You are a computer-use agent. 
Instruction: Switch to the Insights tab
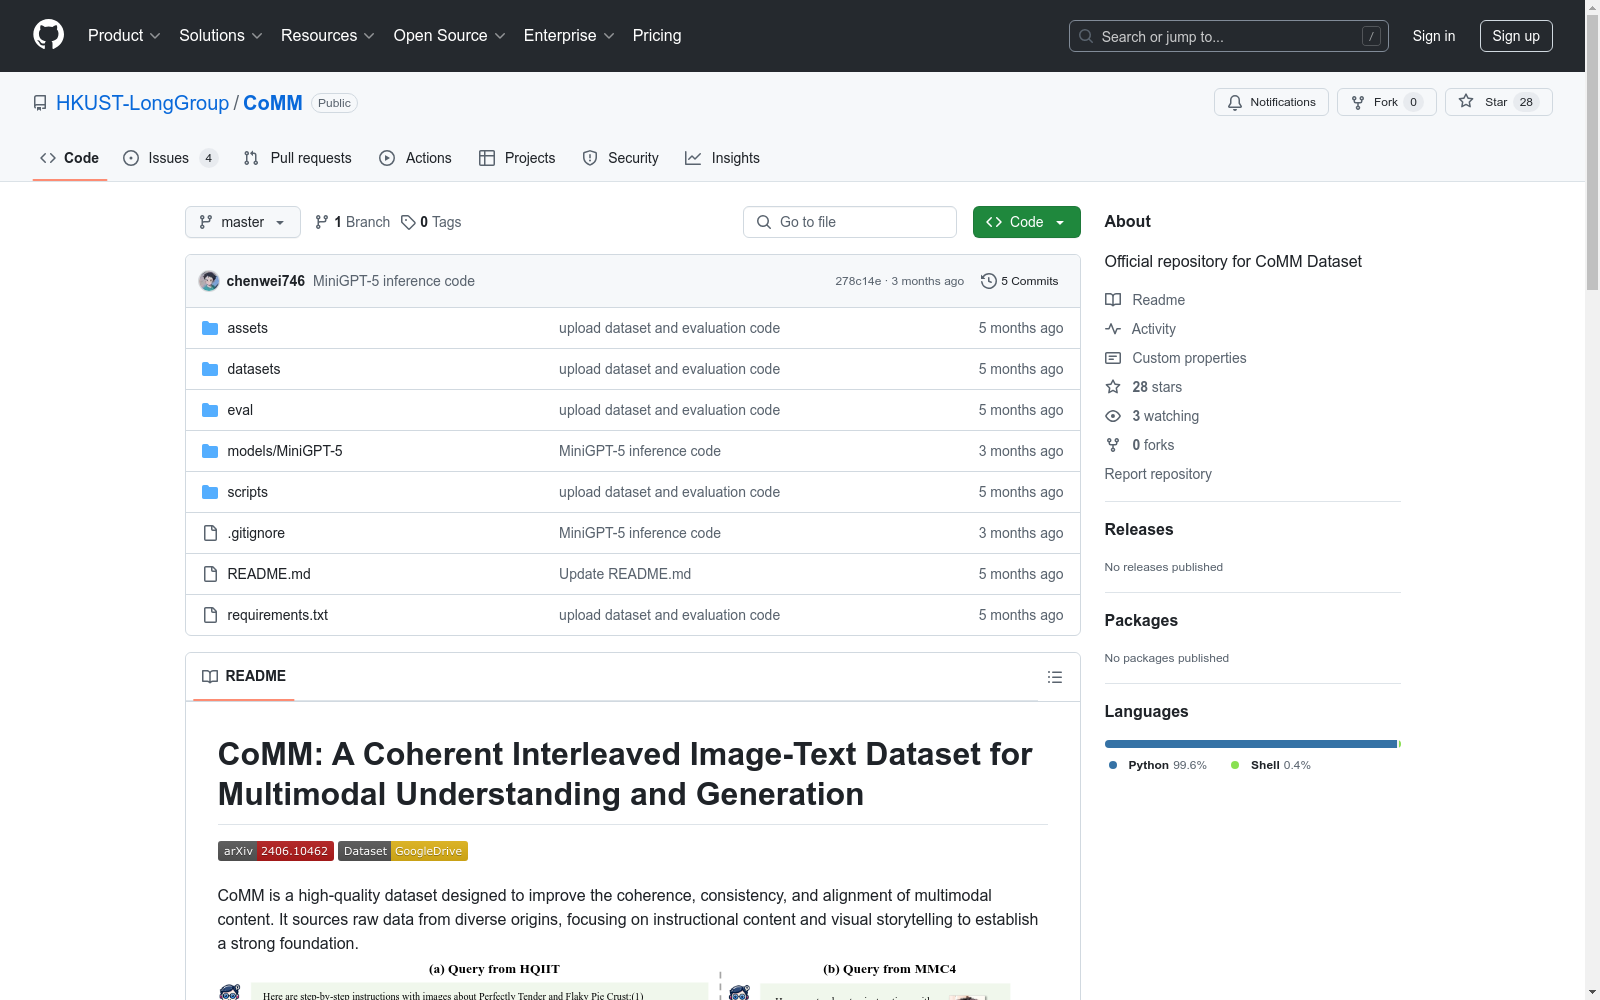[723, 158]
